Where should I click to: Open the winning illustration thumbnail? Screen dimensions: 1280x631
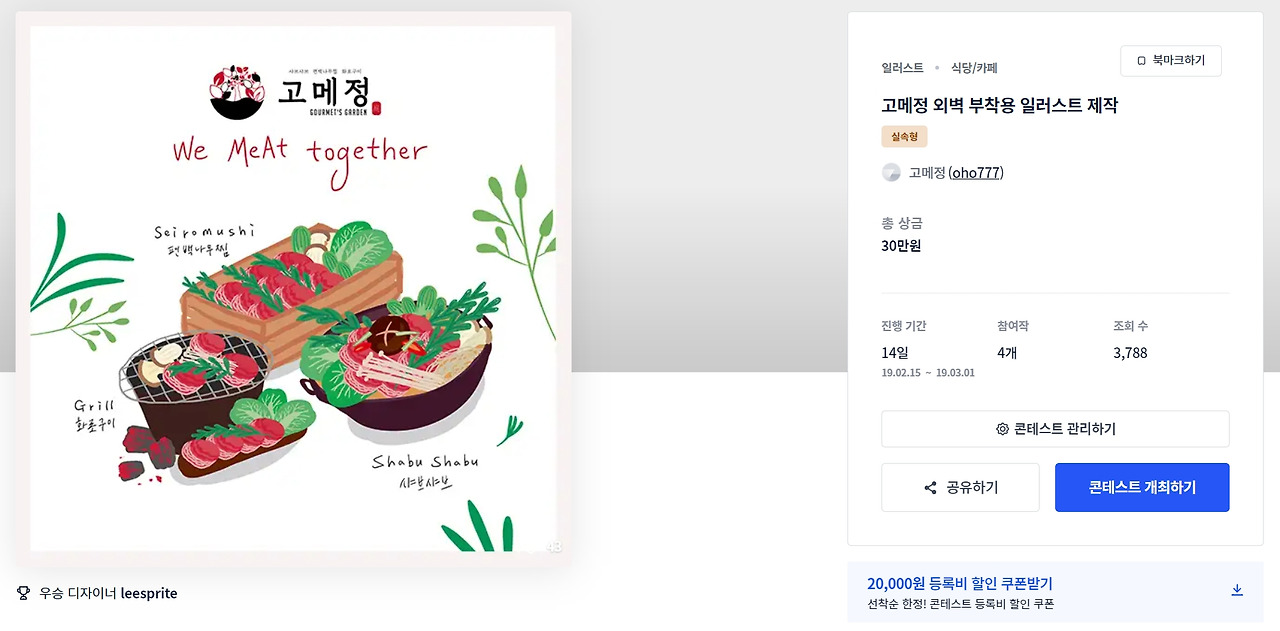pos(292,289)
